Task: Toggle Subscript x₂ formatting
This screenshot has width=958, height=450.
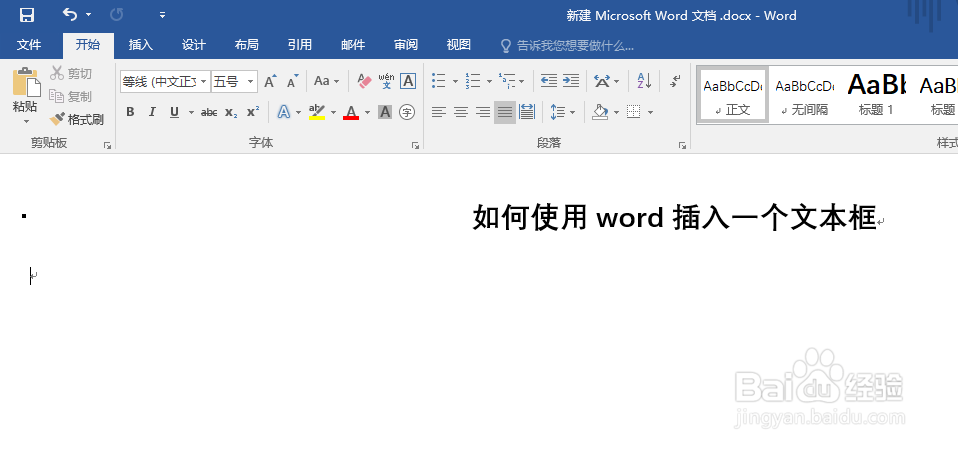Action: [x=231, y=112]
